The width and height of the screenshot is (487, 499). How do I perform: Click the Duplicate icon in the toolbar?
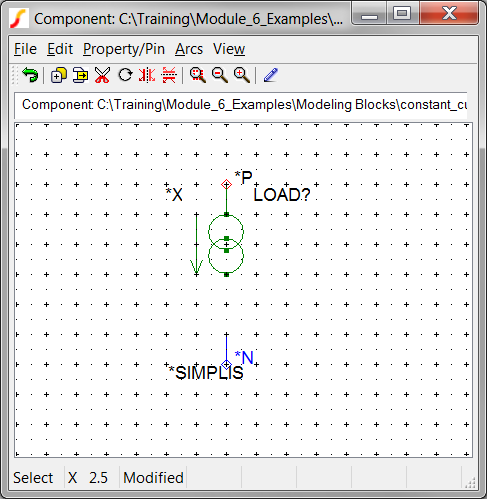tap(59, 75)
